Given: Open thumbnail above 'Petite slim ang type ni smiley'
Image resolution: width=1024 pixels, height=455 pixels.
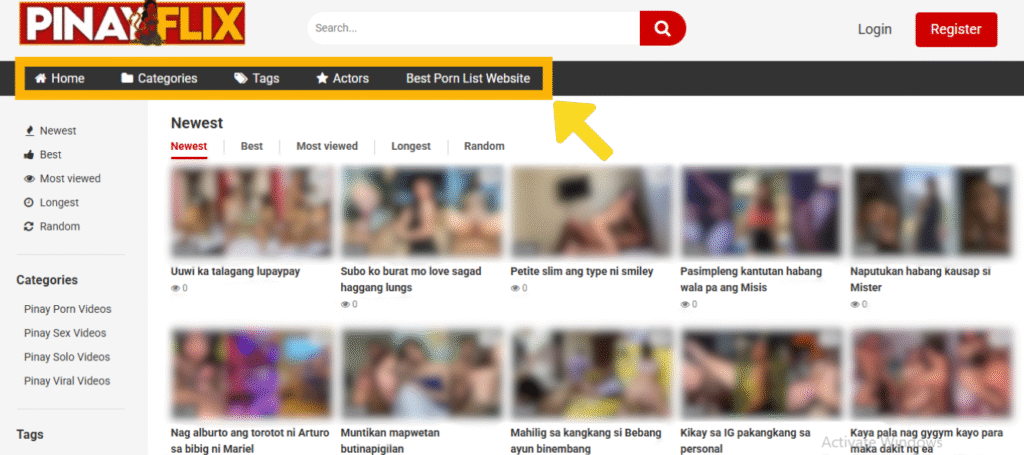Looking at the screenshot, I should (591, 212).
